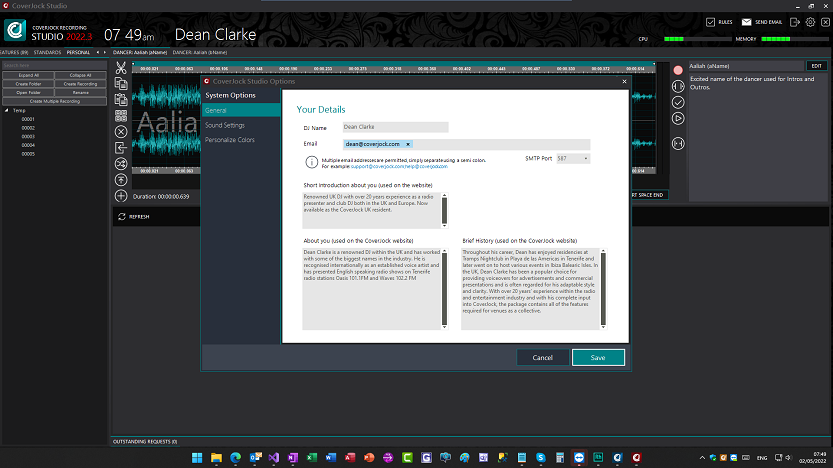This screenshot has height=468, width=833.
Task: Click the red record button
Action: (678, 70)
